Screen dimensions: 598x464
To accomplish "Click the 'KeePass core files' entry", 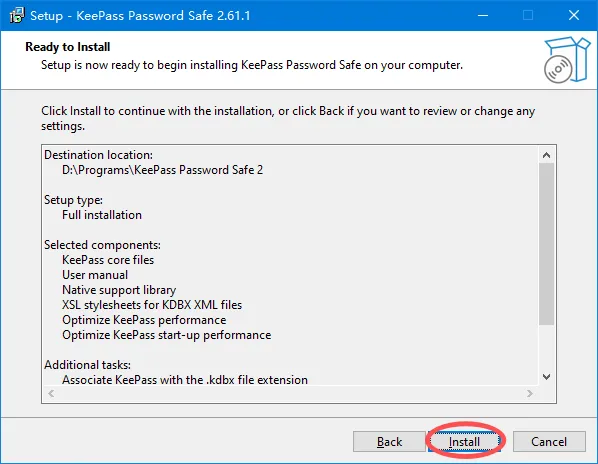I will (x=108, y=260).
